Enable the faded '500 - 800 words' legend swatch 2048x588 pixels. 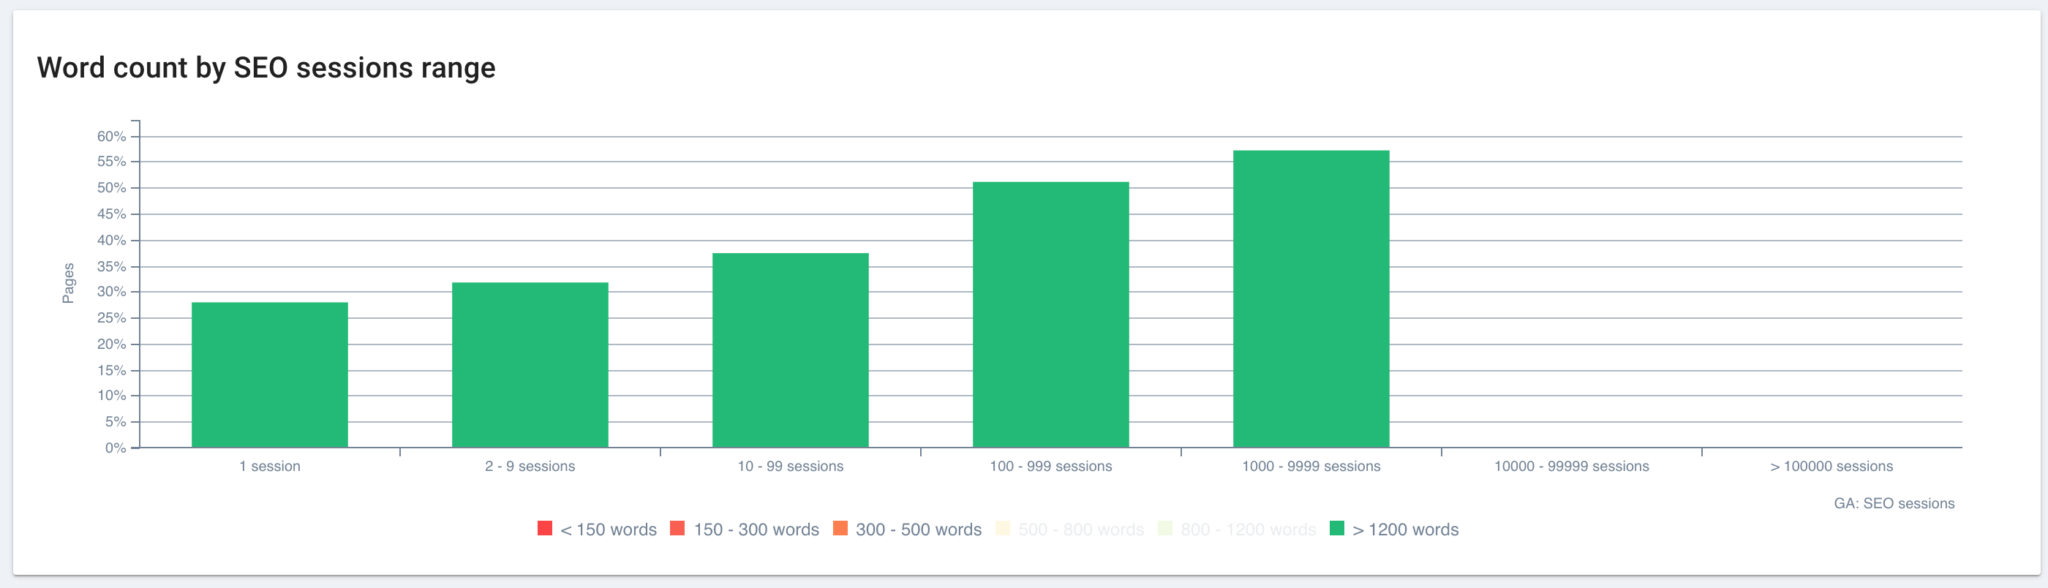(x=1003, y=528)
